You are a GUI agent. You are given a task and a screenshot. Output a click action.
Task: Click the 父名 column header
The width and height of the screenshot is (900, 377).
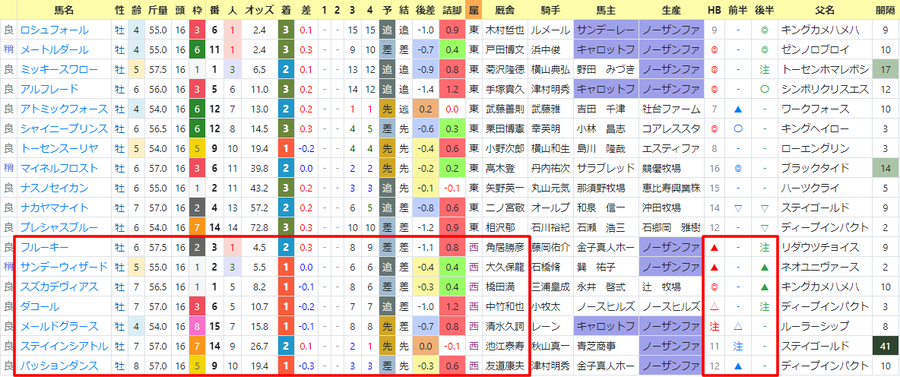tap(824, 10)
